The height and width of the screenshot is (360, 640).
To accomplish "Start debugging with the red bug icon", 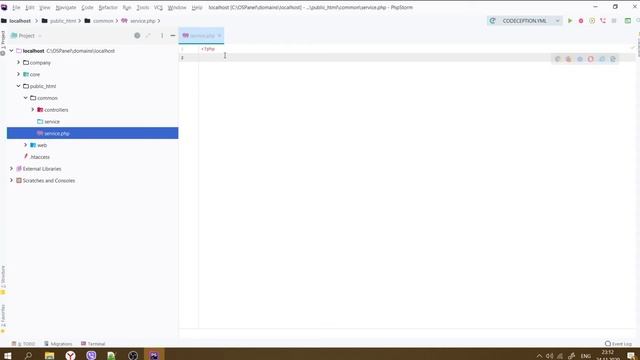I will [x=581, y=21].
